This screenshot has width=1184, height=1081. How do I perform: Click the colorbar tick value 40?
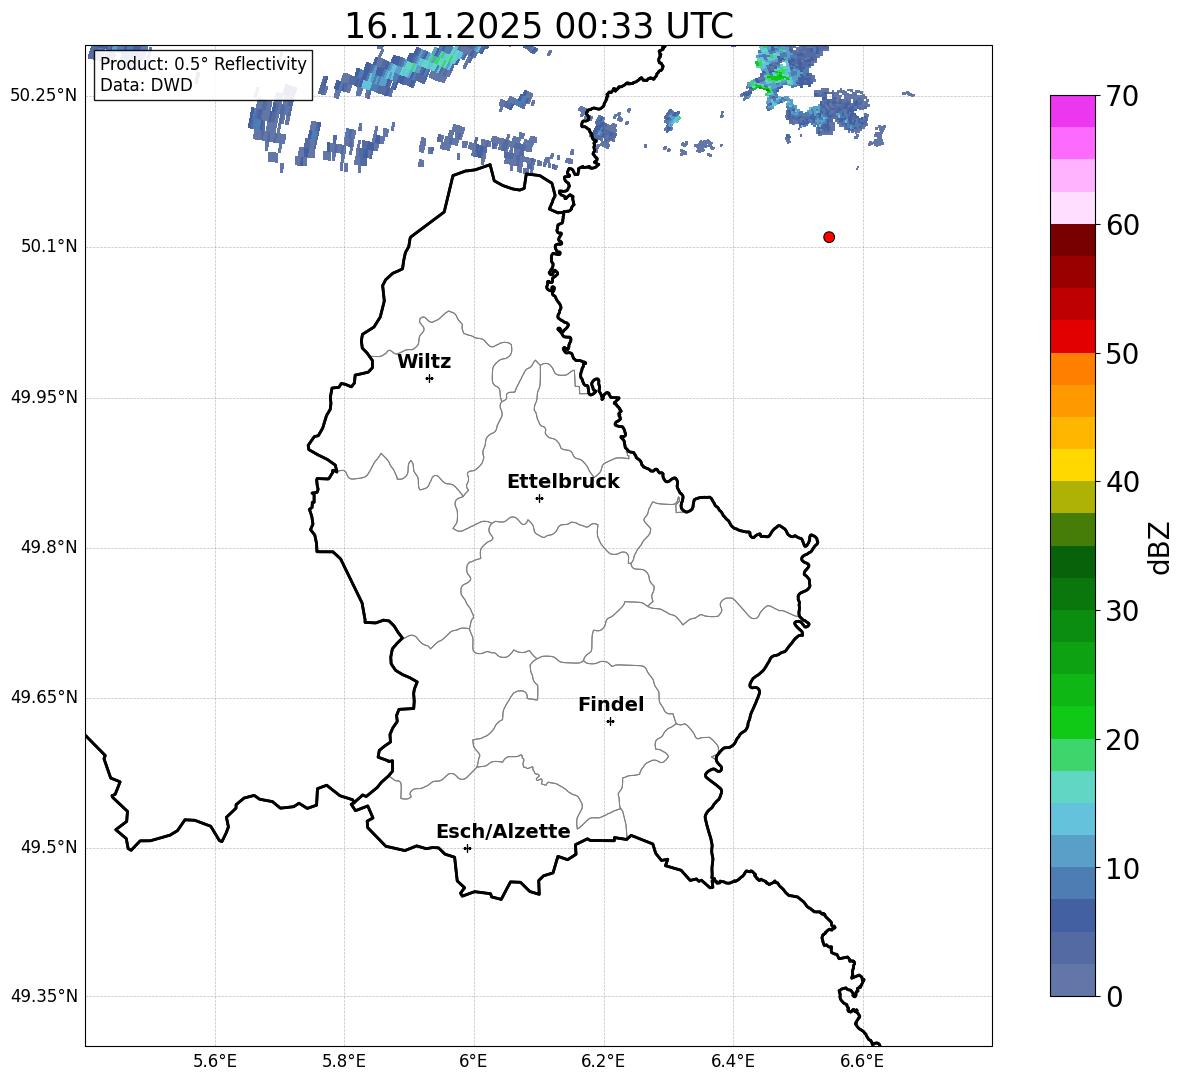[x=1122, y=482]
